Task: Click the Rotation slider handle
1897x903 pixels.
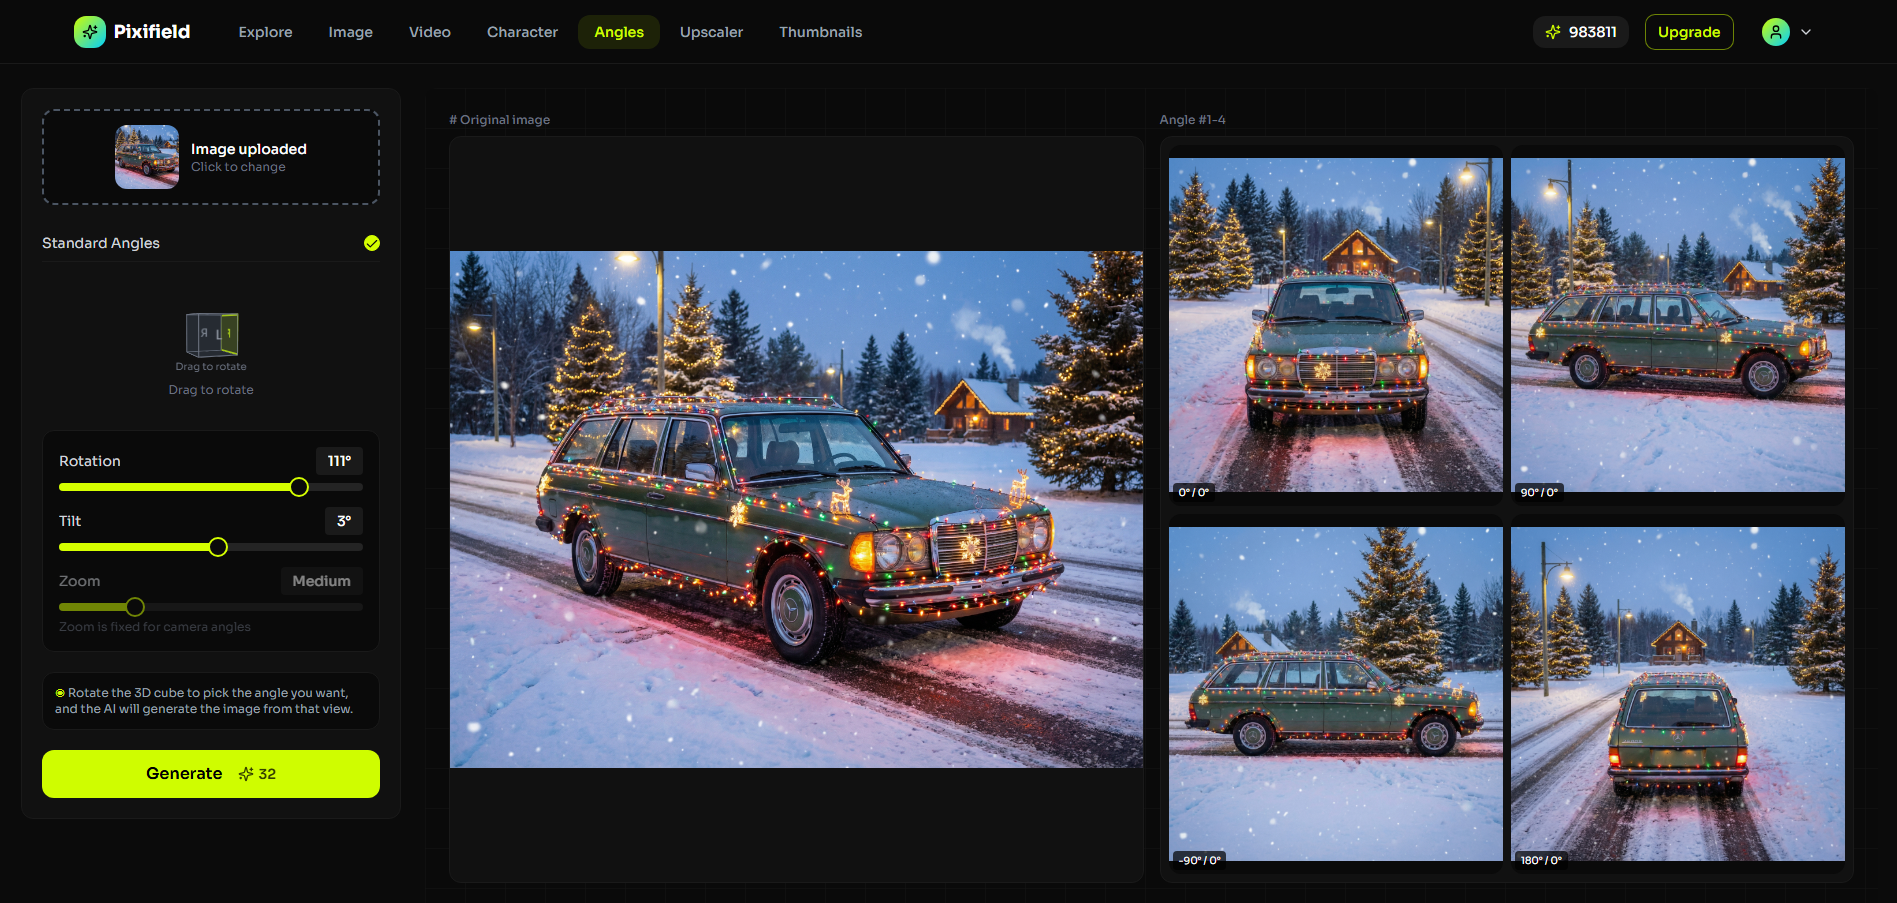Action: 298,487
